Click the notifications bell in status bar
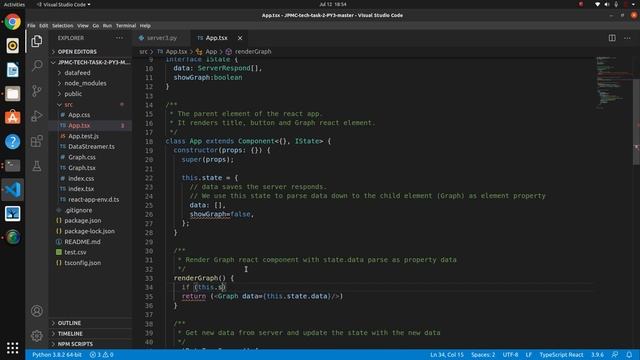640x360 pixels. coord(629,355)
